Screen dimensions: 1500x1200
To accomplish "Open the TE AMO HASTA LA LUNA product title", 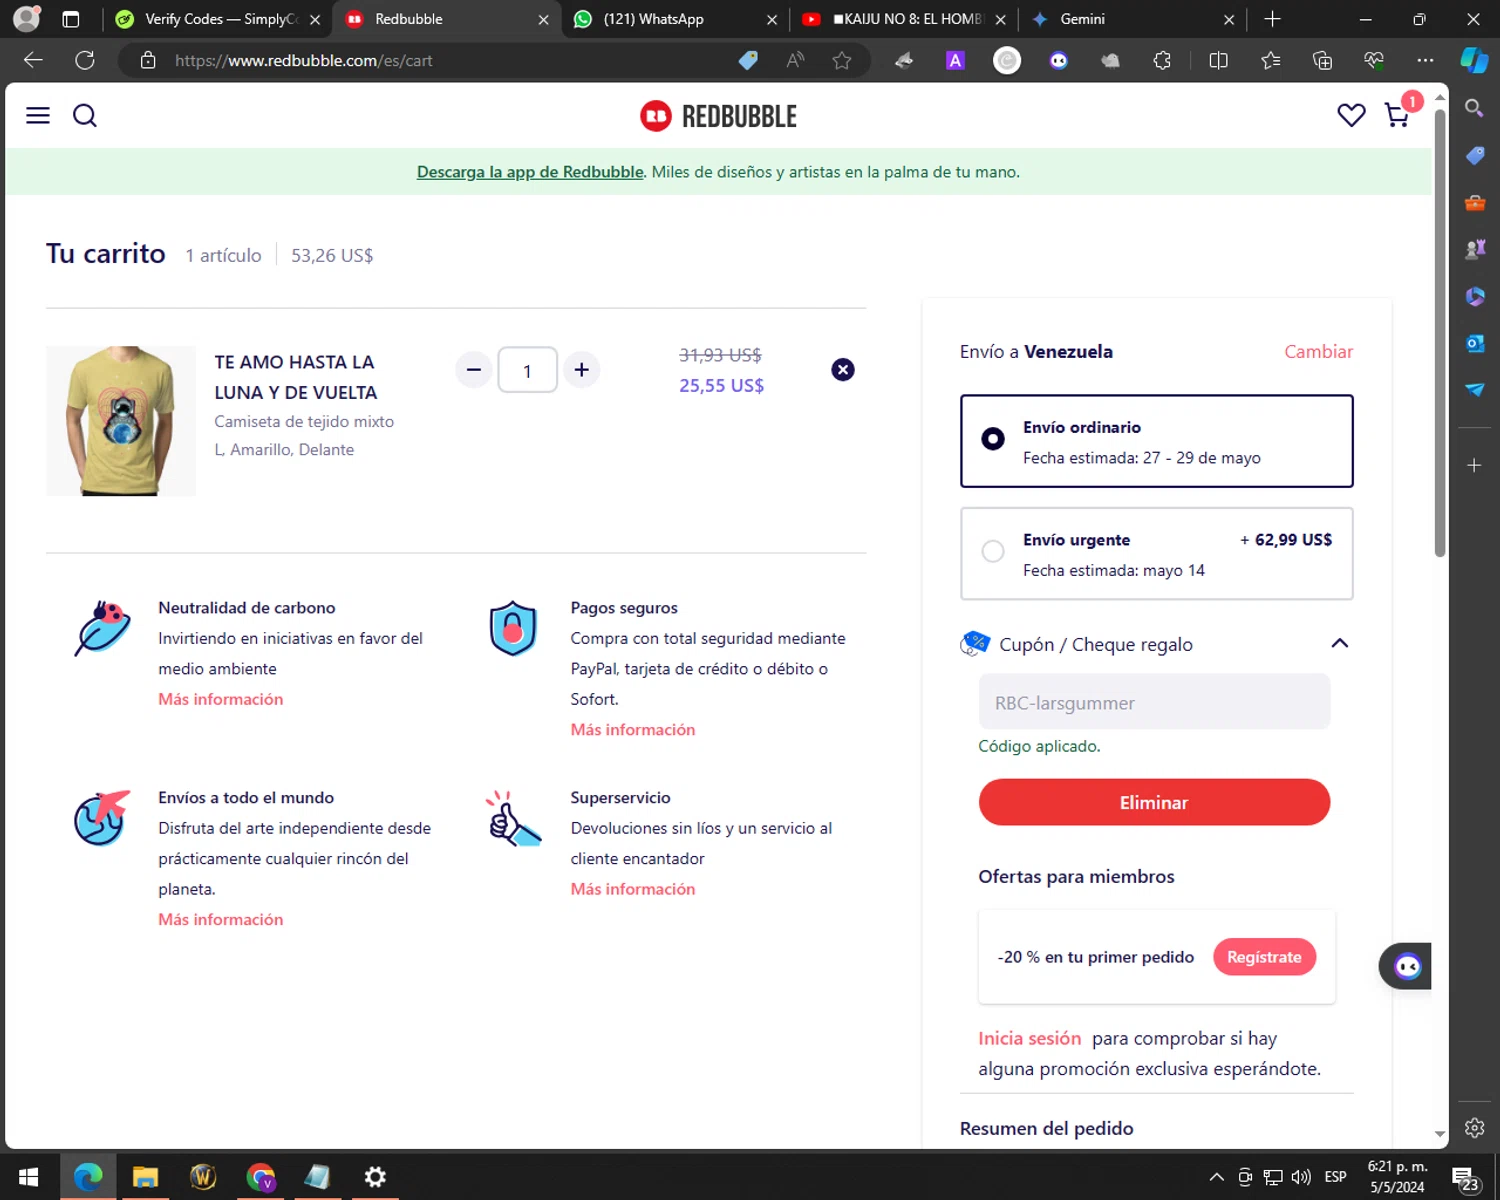I will pyautogui.click(x=295, y=377).
